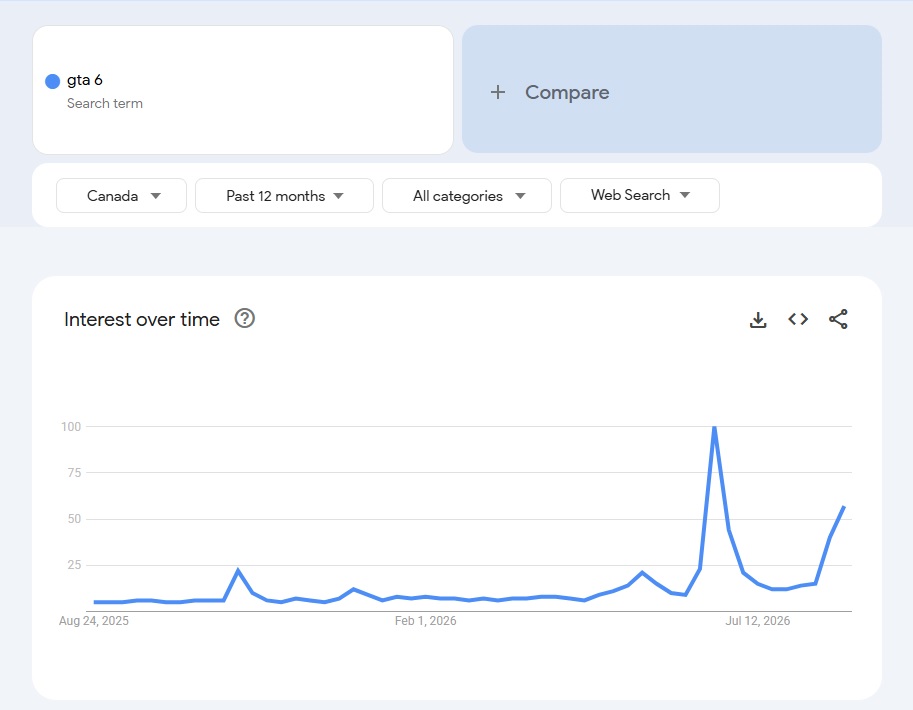Viewport: 913px width, 710px height.
Task: Click the blue dot next to gta 6
Action: (x=52, y=81)
